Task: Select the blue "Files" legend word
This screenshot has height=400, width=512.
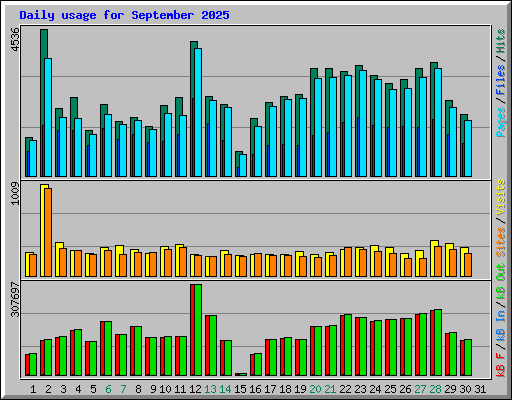Action: point(501,80)
